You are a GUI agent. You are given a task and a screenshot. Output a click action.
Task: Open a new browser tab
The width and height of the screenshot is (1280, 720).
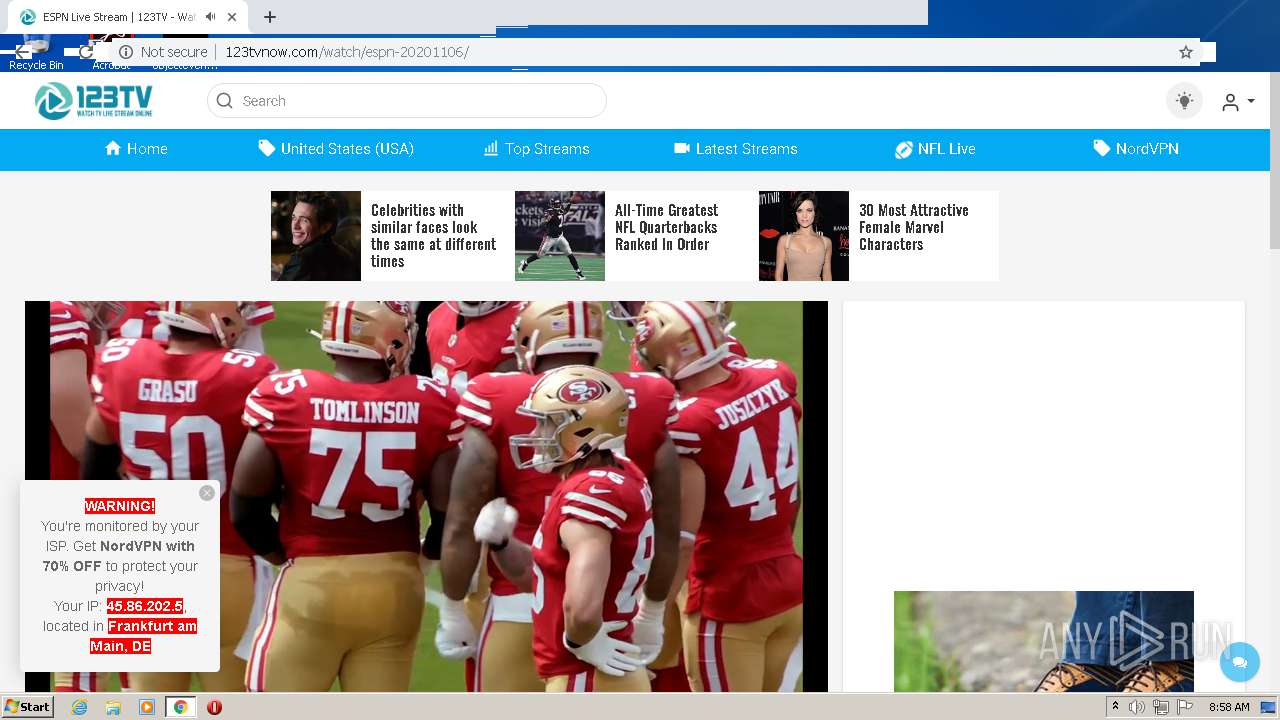269,17
